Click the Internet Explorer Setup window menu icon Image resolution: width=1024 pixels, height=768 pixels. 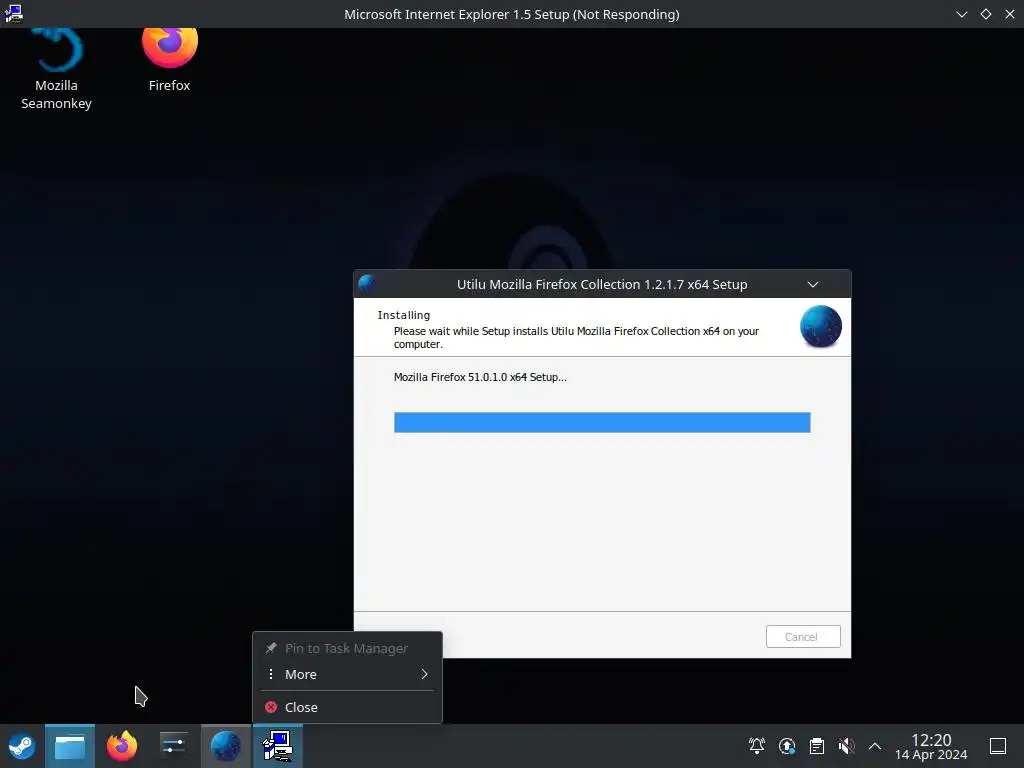[x=13, y=14]
